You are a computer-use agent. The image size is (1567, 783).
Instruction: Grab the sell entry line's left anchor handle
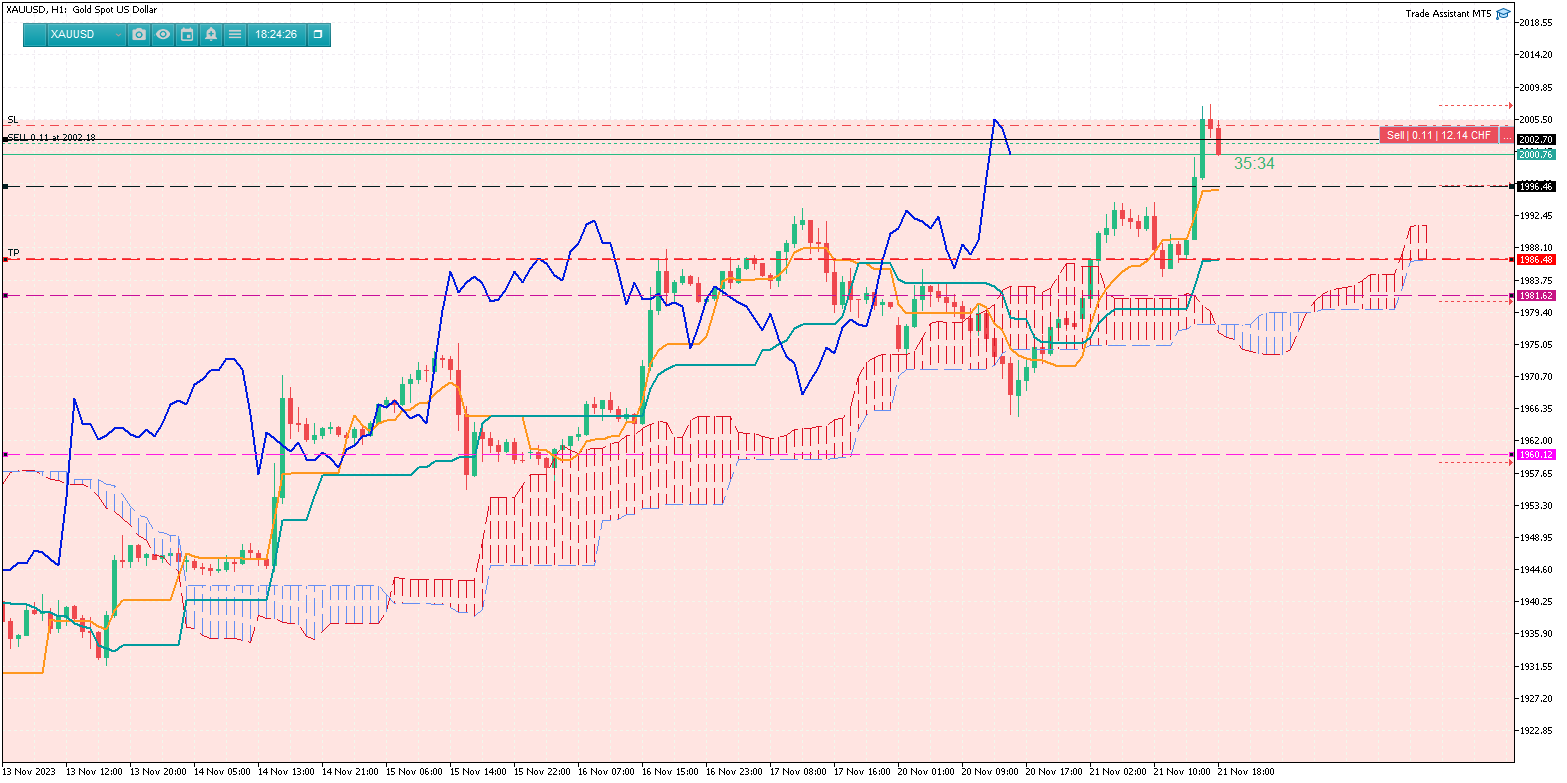pos(5,139)
